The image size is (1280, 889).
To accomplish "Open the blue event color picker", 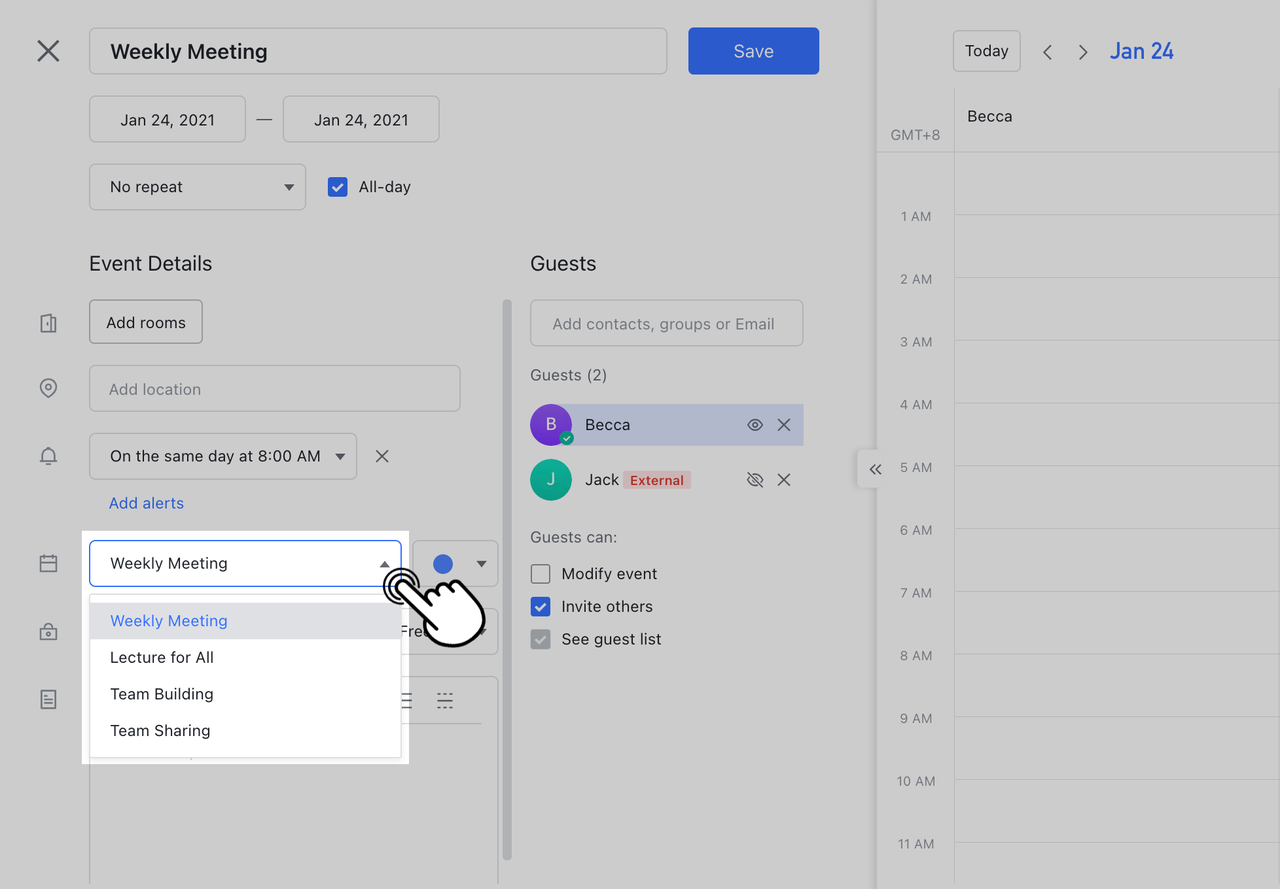I will (456, 564).
